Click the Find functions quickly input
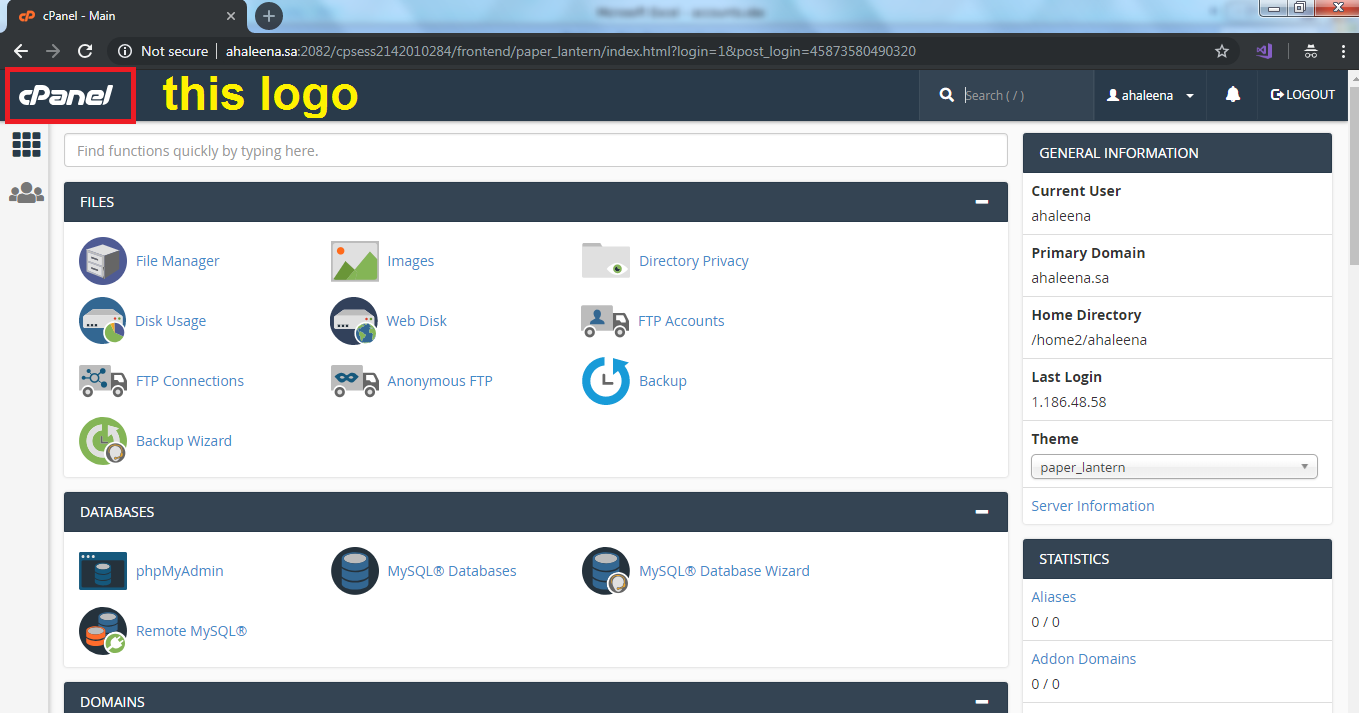Viewport: 1359px width, 713px height. [x=535, y=151]
